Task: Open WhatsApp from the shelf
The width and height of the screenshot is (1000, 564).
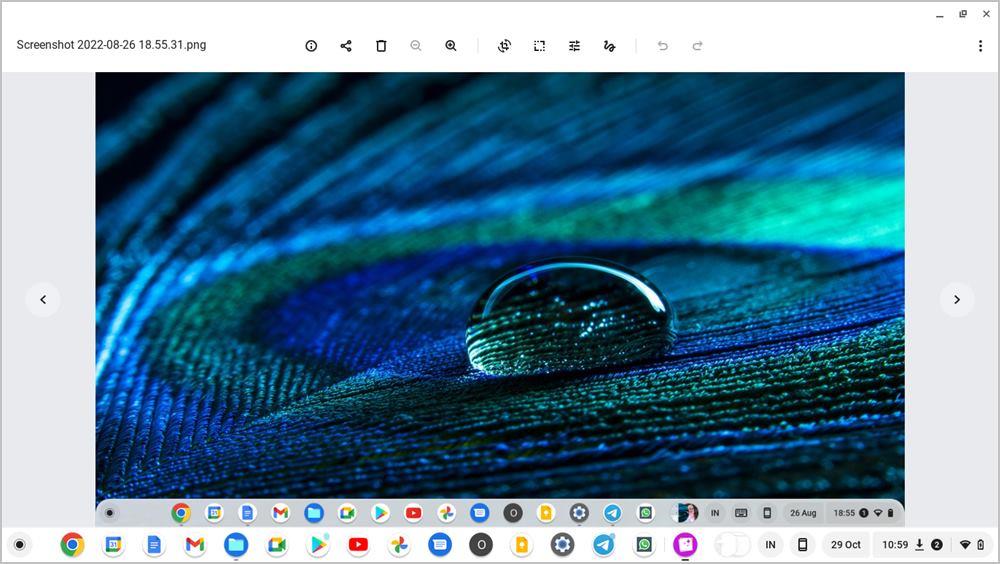Action: (x=644, y=545)
